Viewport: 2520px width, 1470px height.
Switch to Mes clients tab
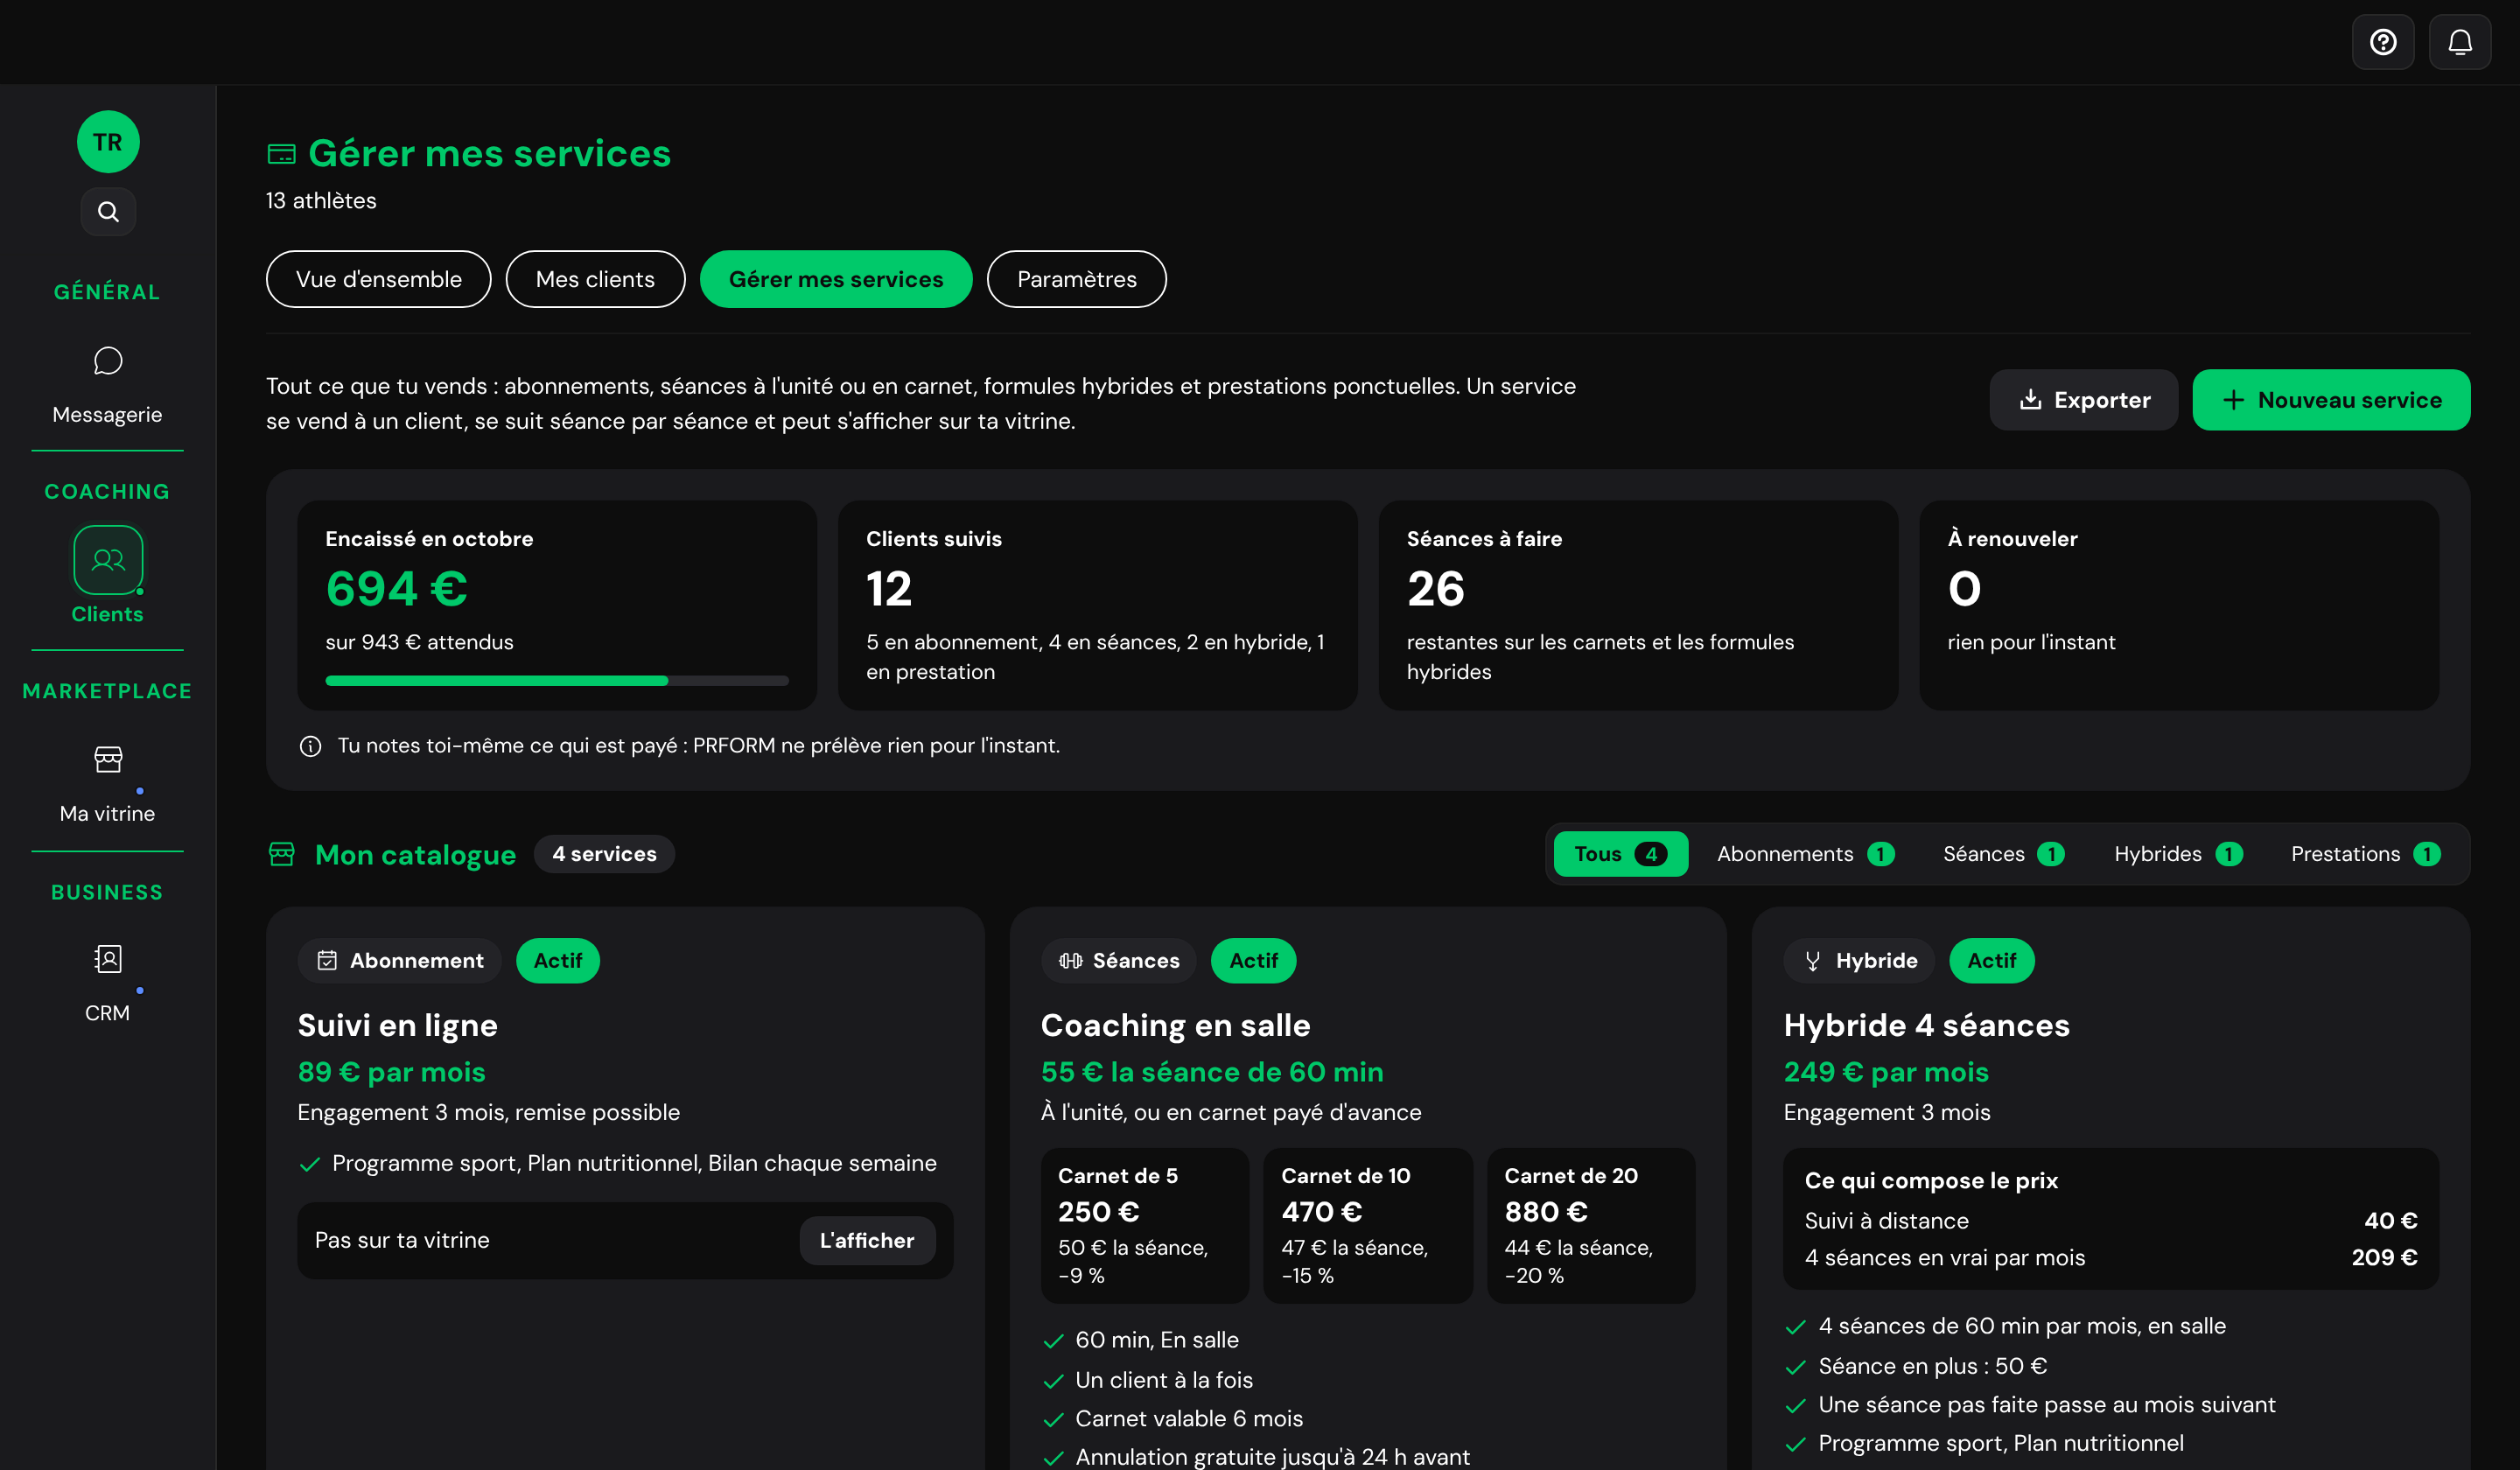point(595,279)
